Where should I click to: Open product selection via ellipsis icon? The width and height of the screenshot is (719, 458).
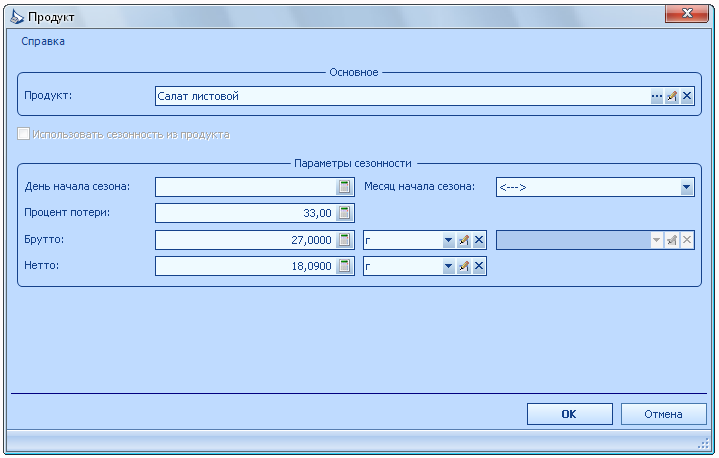click(x=657, y=96)
